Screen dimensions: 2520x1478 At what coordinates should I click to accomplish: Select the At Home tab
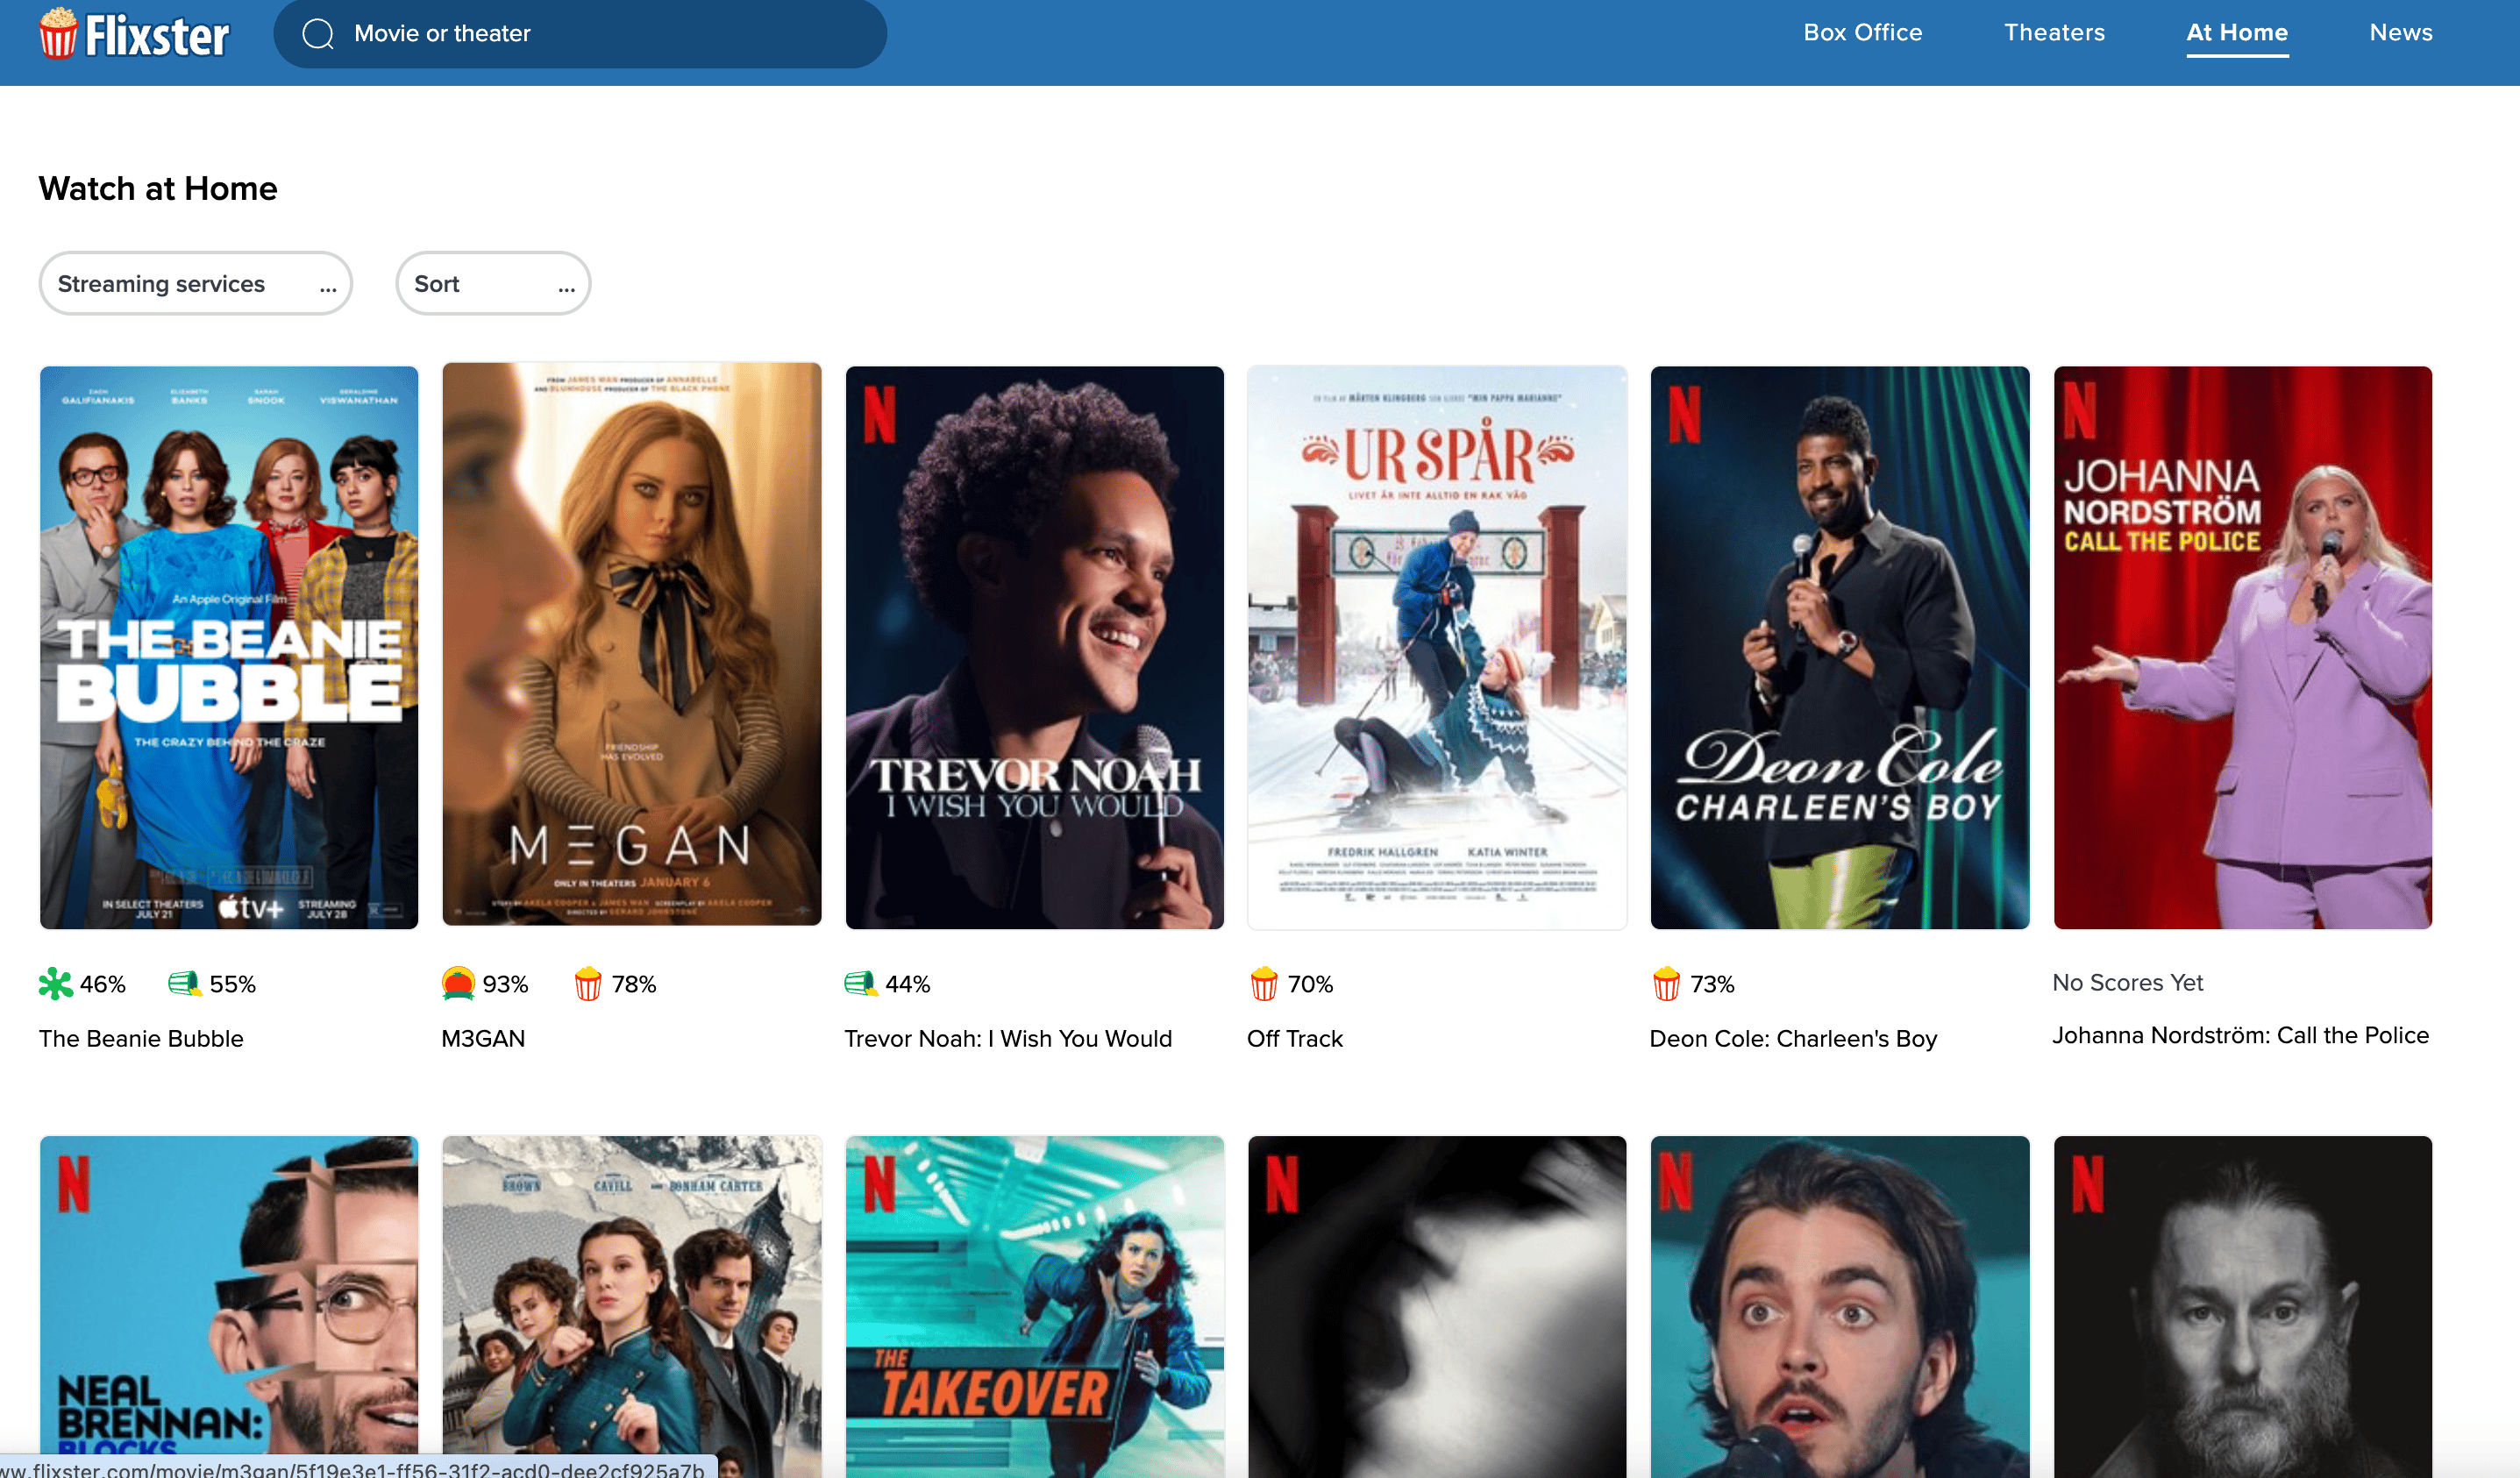[2236, 33]
